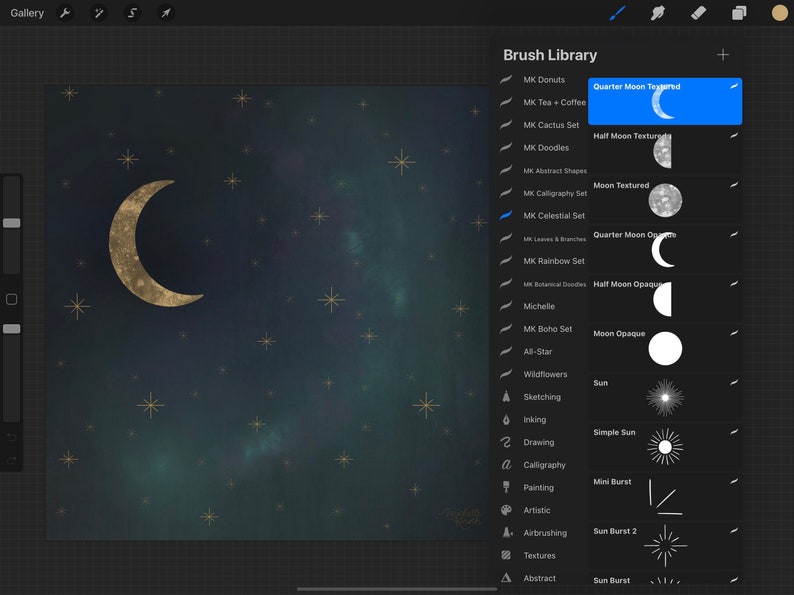Viewport: 794px width, 595px height.
Task: Open the MK Calligraphy Set
Action: tap(543, 193)
